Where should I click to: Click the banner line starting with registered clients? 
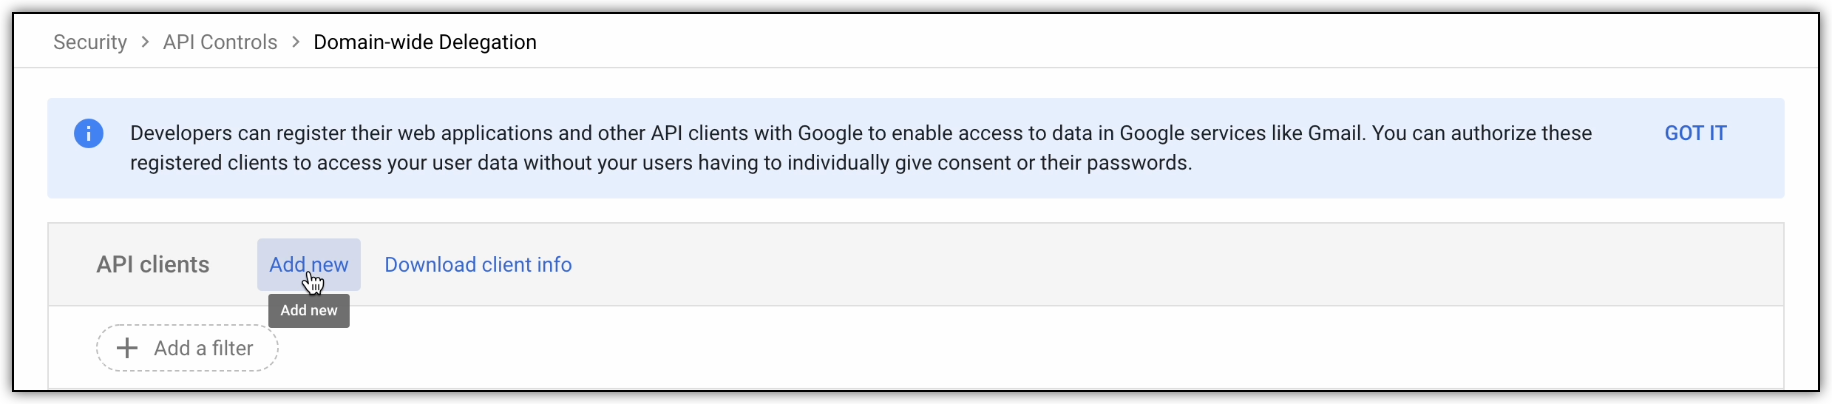pyautogui.click(x=661, y=163)
